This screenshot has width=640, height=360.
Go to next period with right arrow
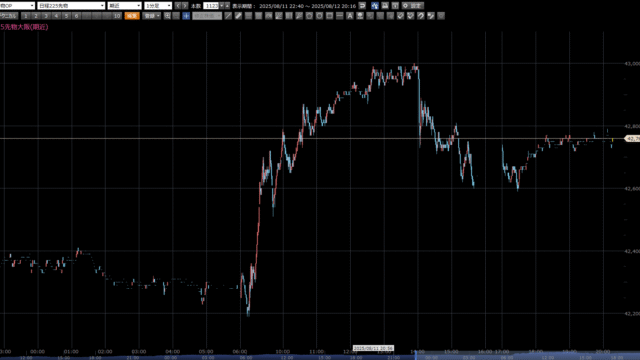185,6
